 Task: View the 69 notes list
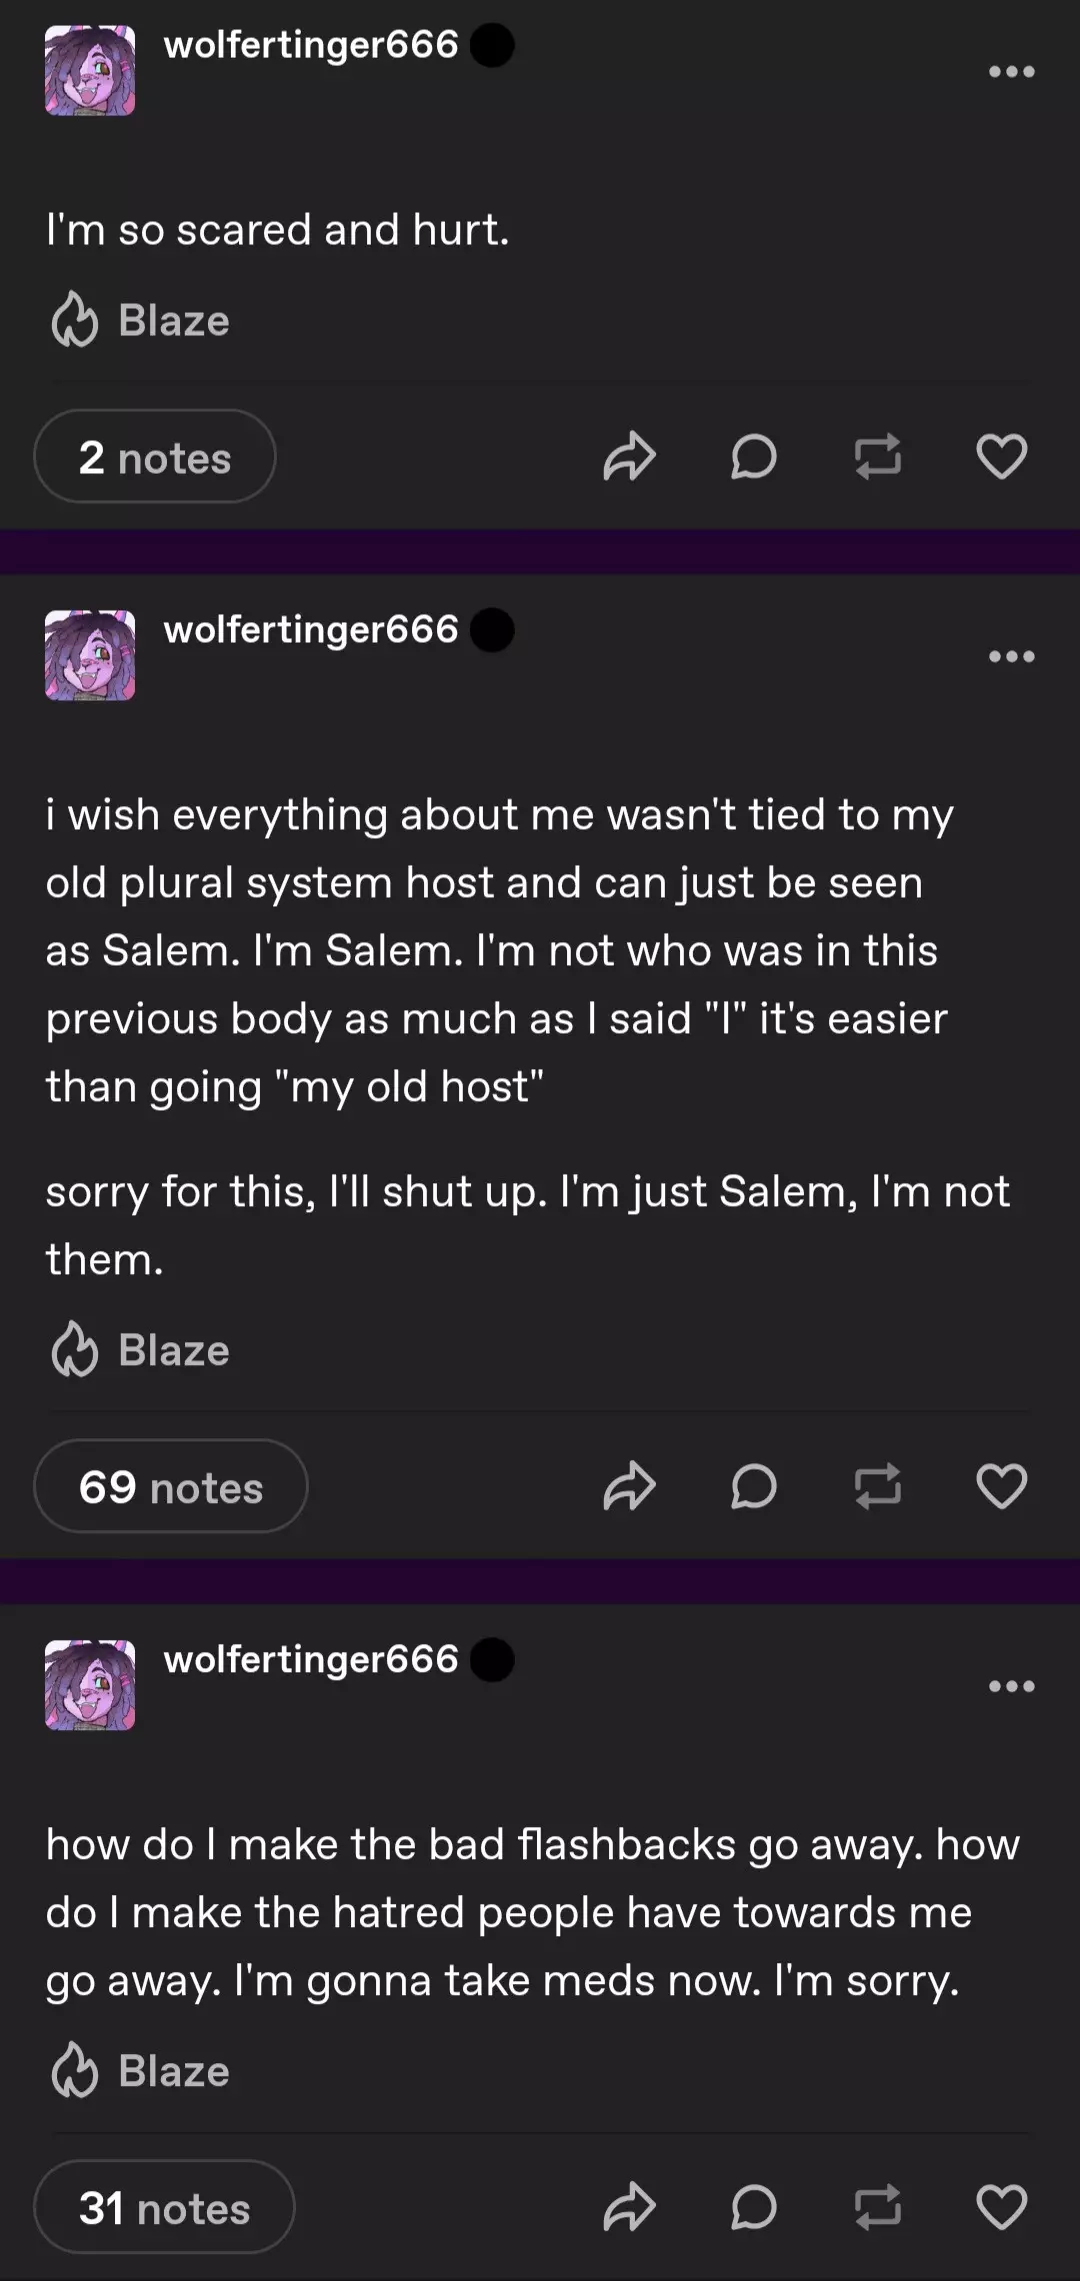click(171, 1487)
